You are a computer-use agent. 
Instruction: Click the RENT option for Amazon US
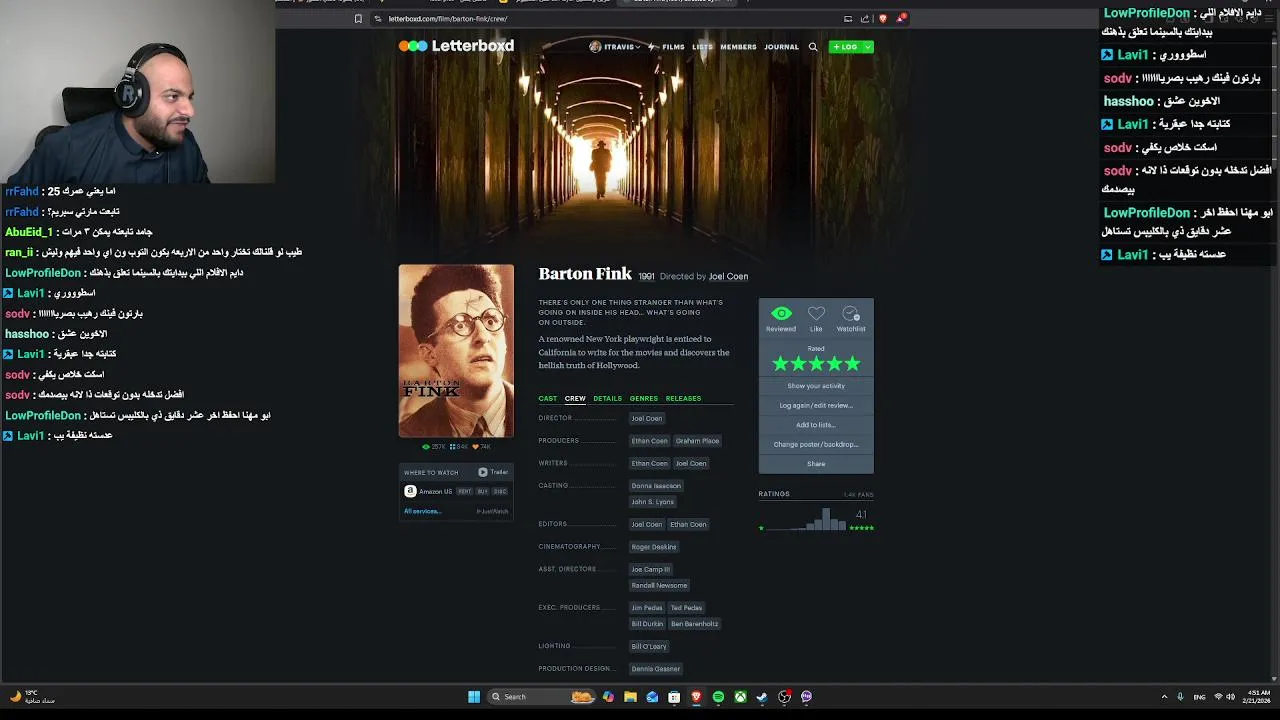(465, 491)
